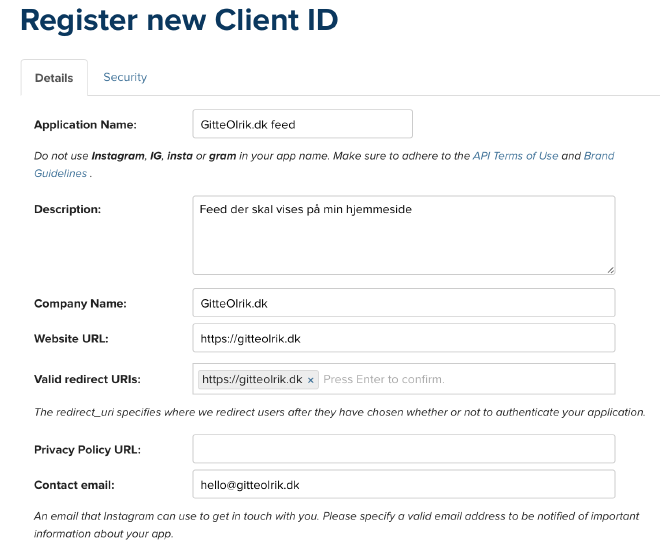Select the Details tab
The height and width of the screenshot is (547, 660).
coord(54,78)
